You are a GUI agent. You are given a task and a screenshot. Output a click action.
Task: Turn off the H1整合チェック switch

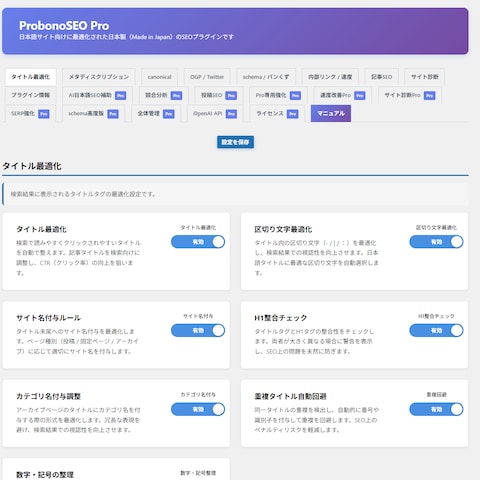click(x=436, y=330)
